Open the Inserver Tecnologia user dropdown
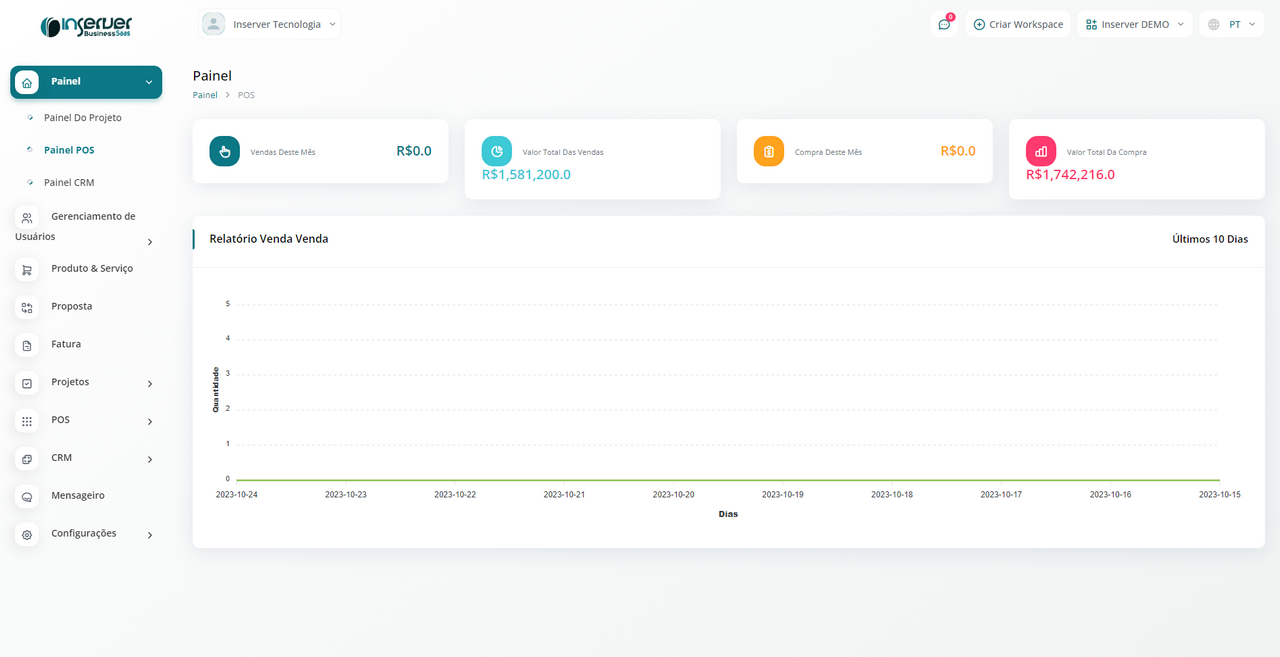Viewport: 1280px width, 657px height. click(x=270, y=24)
